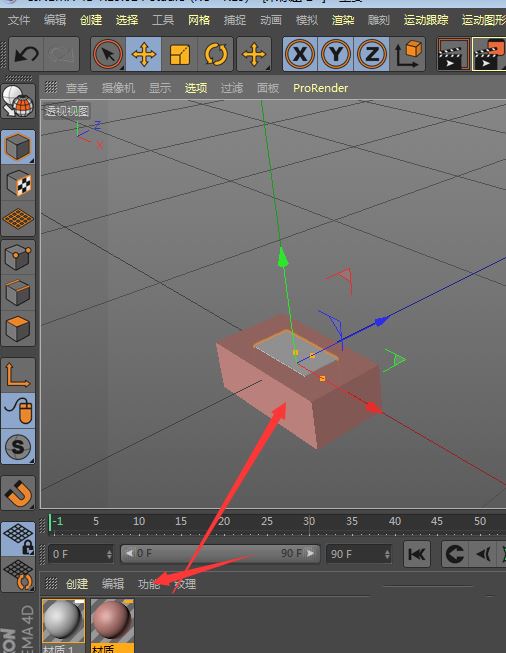Switch to Polygons mode

18,328
